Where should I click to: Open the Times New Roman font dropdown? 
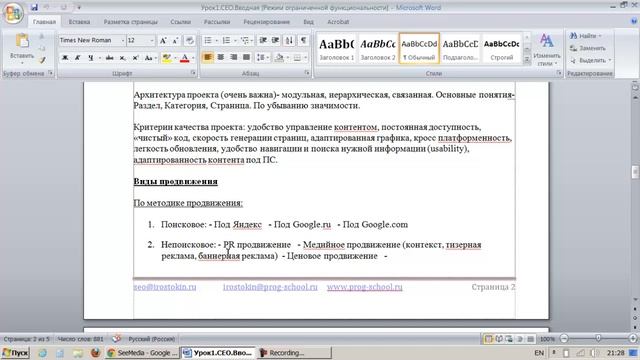[122, 40]
